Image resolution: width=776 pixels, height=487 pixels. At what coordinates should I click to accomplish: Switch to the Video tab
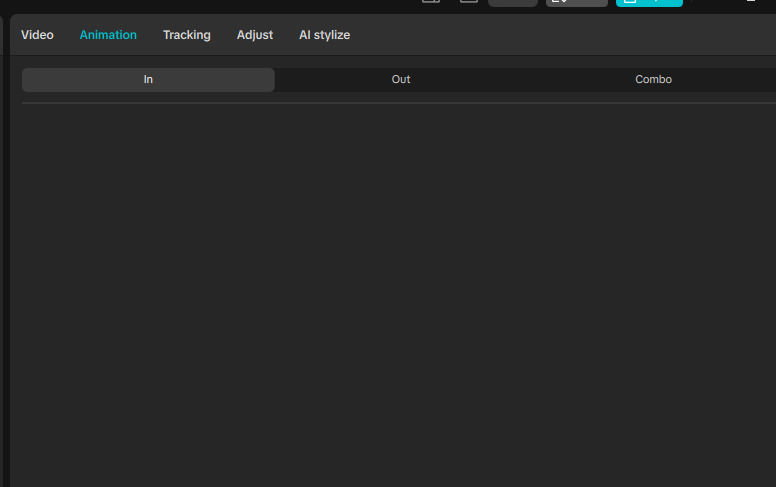(x=37, y=35)
